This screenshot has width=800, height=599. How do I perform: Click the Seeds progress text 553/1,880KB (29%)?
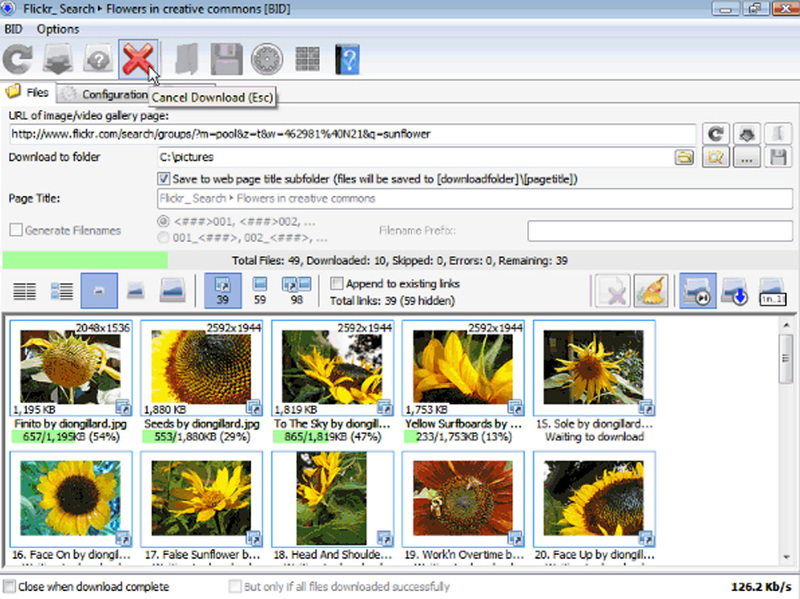(202, 437)
